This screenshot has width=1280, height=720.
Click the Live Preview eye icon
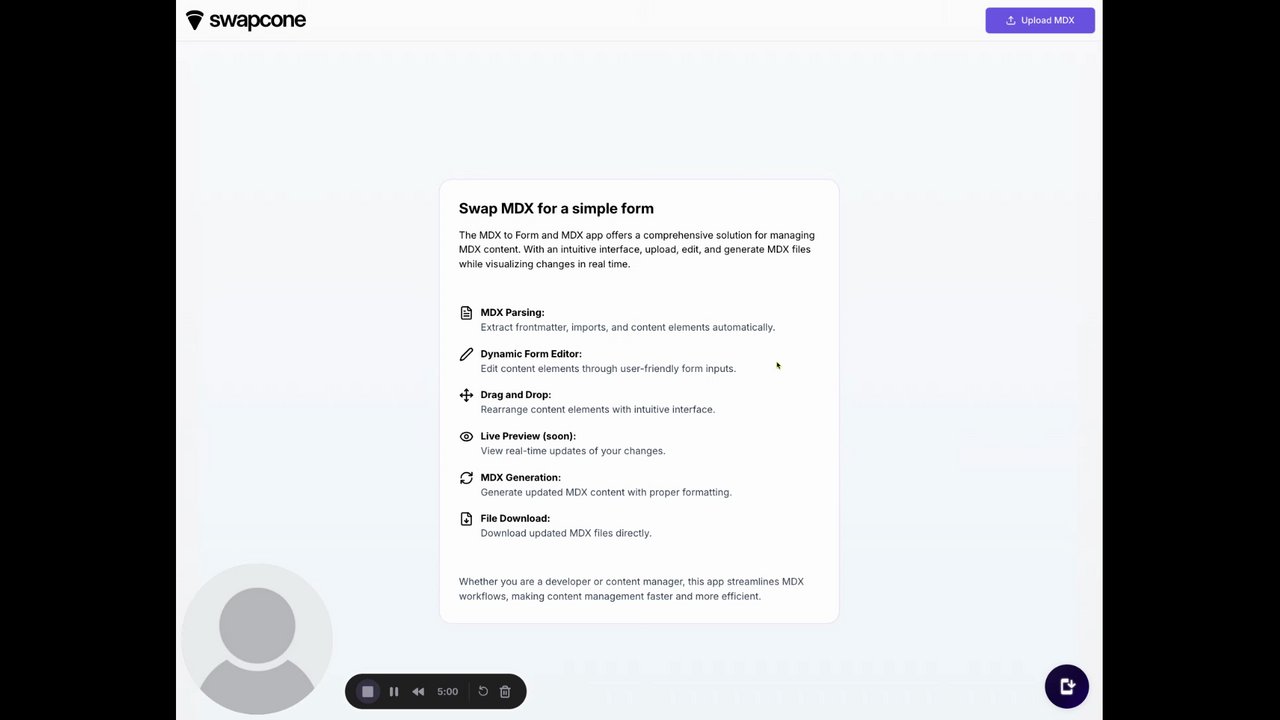466,437
